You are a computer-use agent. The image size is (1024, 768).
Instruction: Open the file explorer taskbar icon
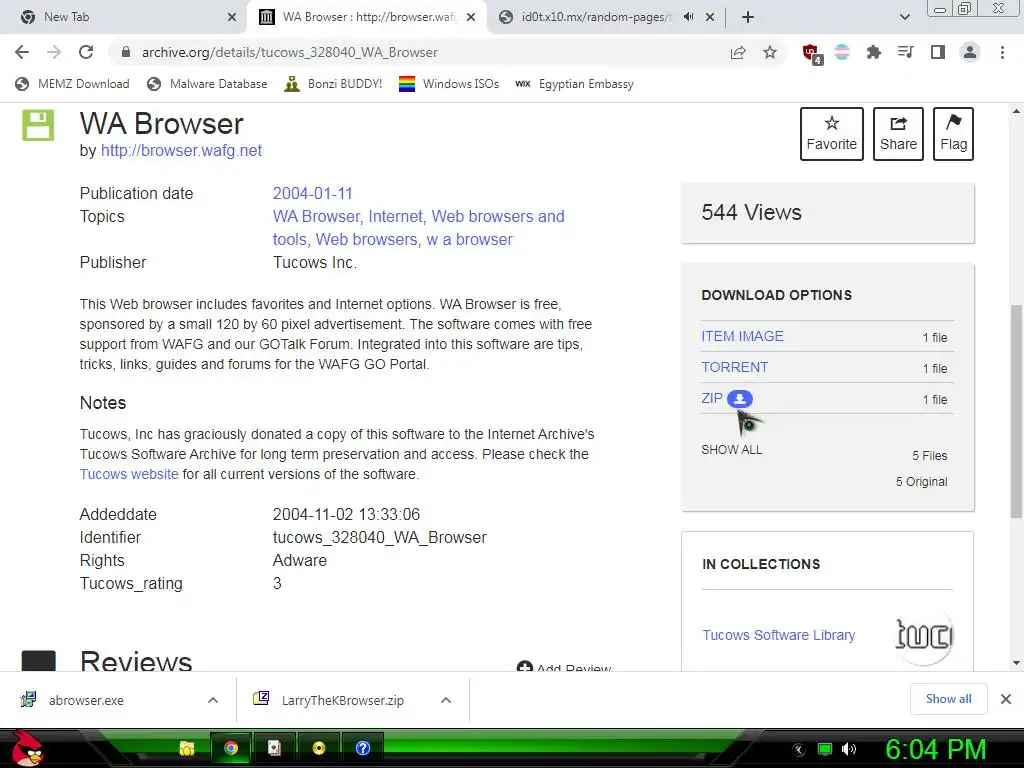coord(187,748)
